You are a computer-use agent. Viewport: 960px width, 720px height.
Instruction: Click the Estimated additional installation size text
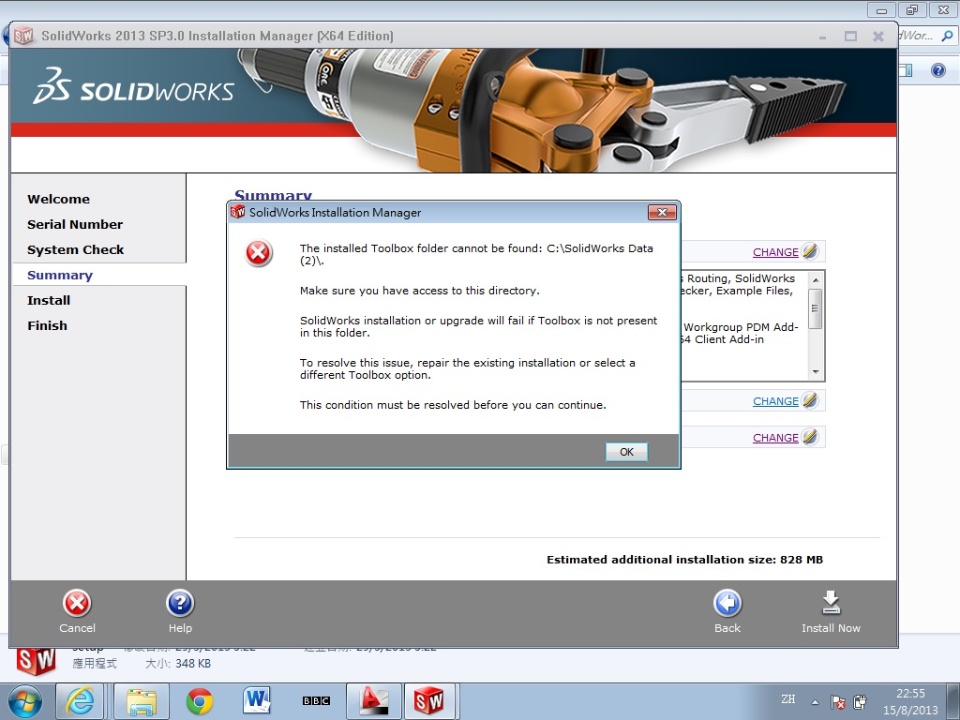pyautogui.click(x=684, y=560)
